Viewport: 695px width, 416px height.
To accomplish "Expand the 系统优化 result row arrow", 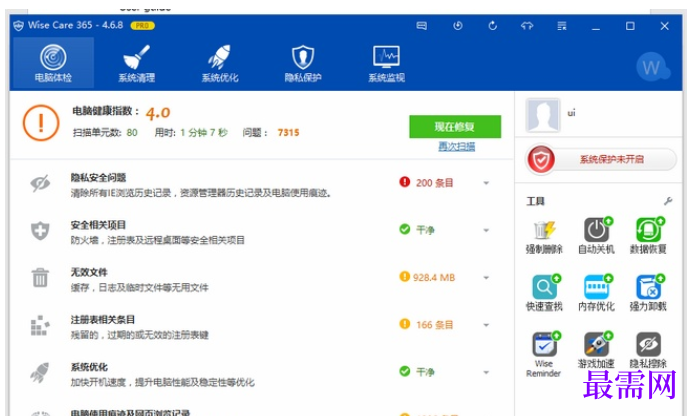I will [x=486, y=373].
